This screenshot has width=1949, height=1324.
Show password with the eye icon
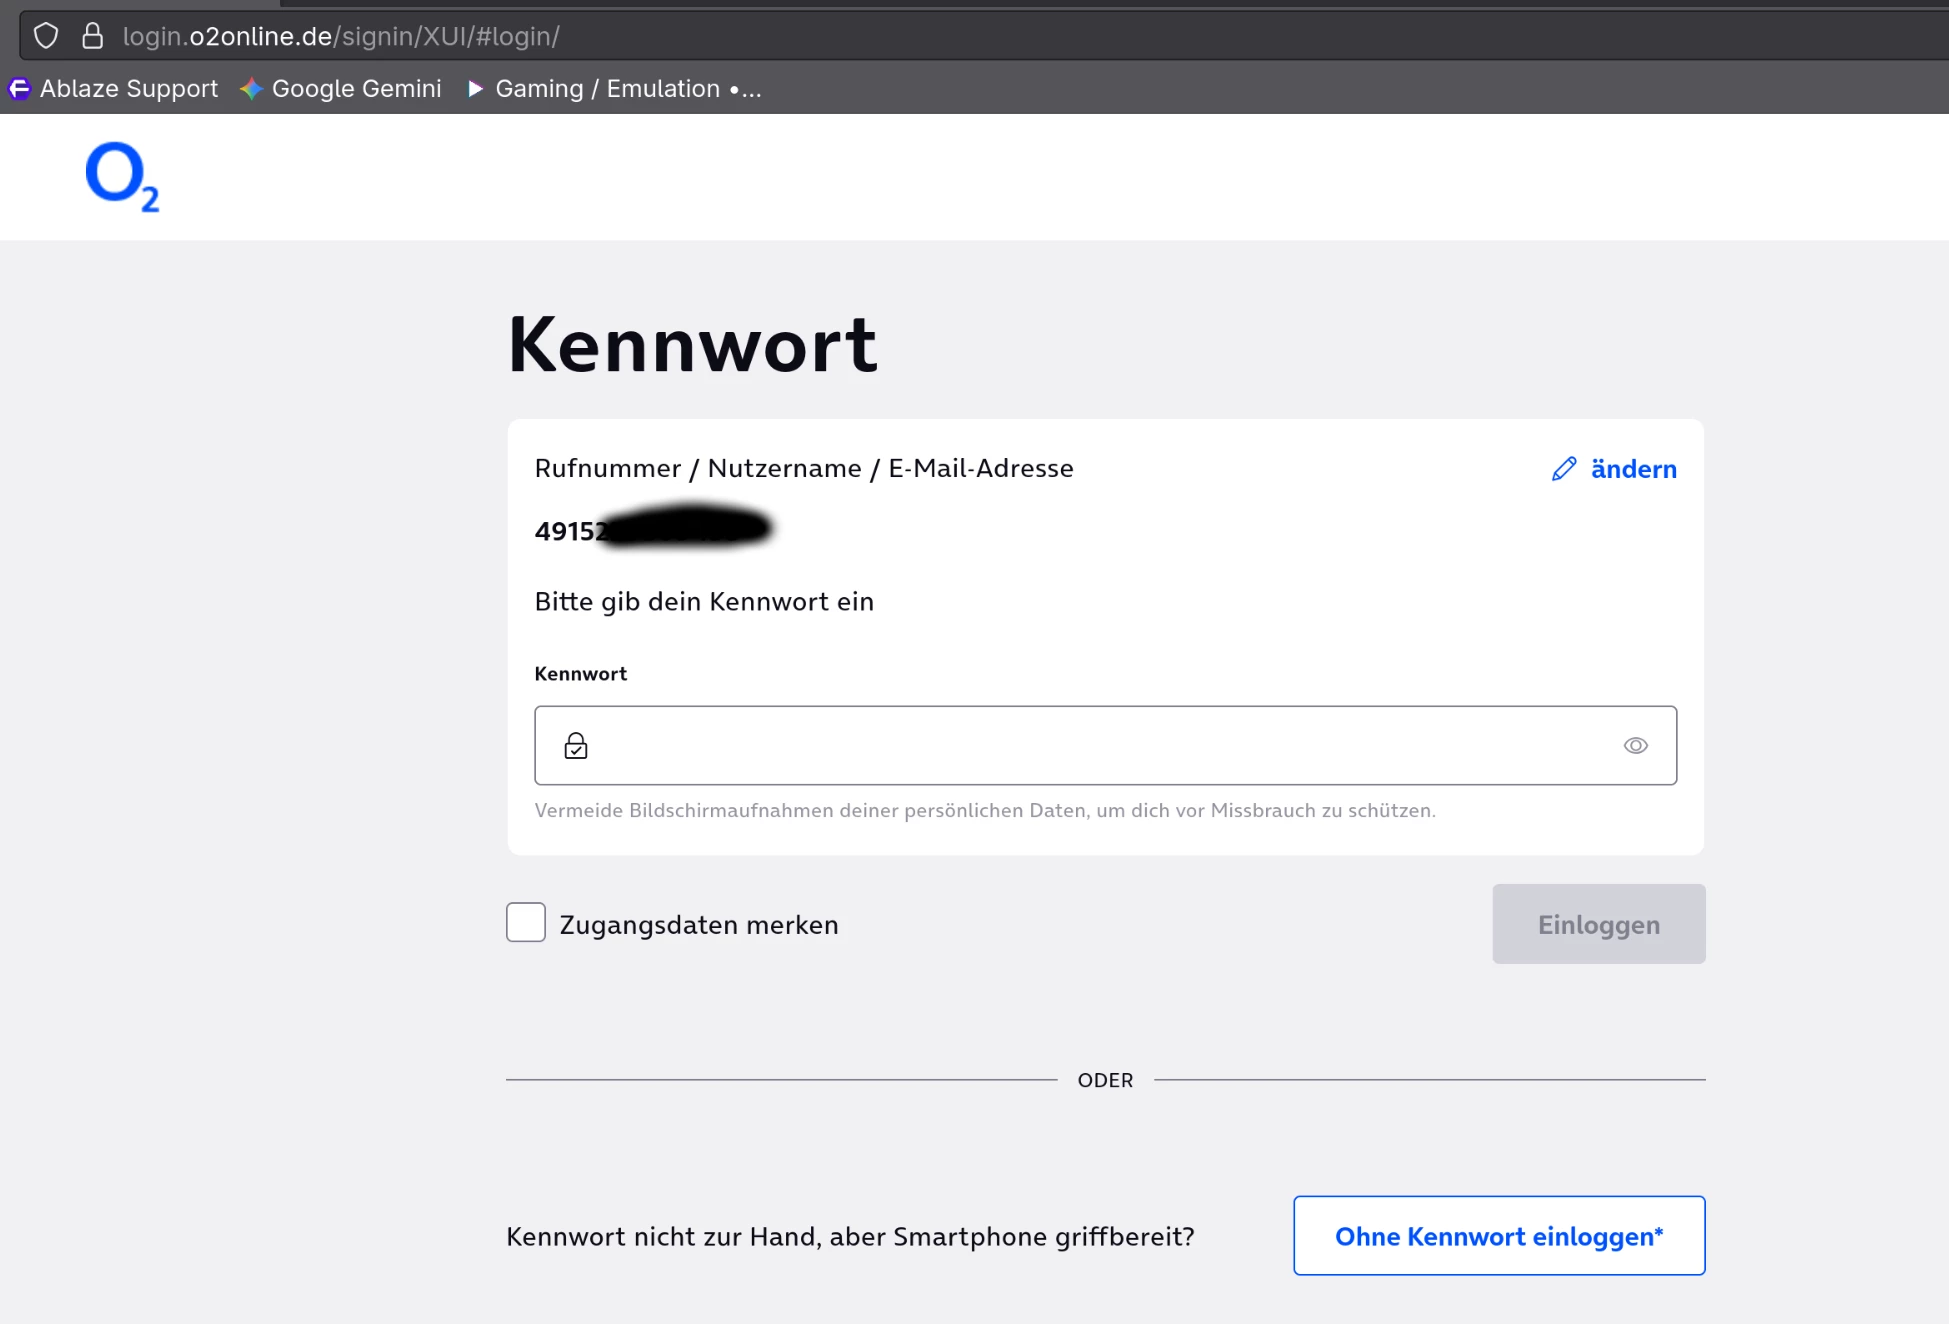[x=1635, y=746]
